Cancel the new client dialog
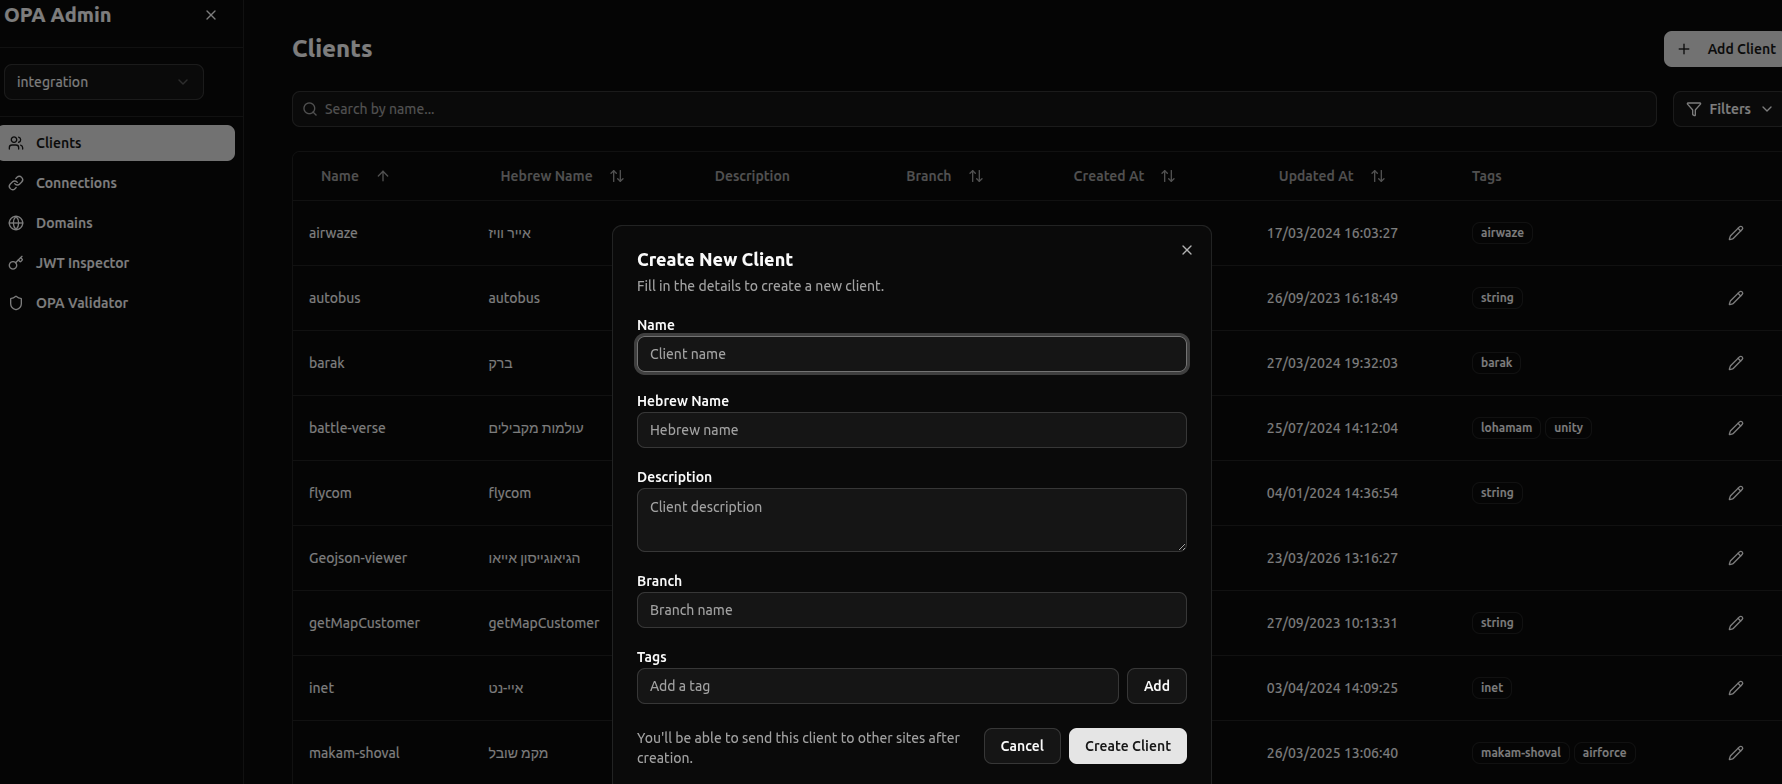 [1022, 746]
